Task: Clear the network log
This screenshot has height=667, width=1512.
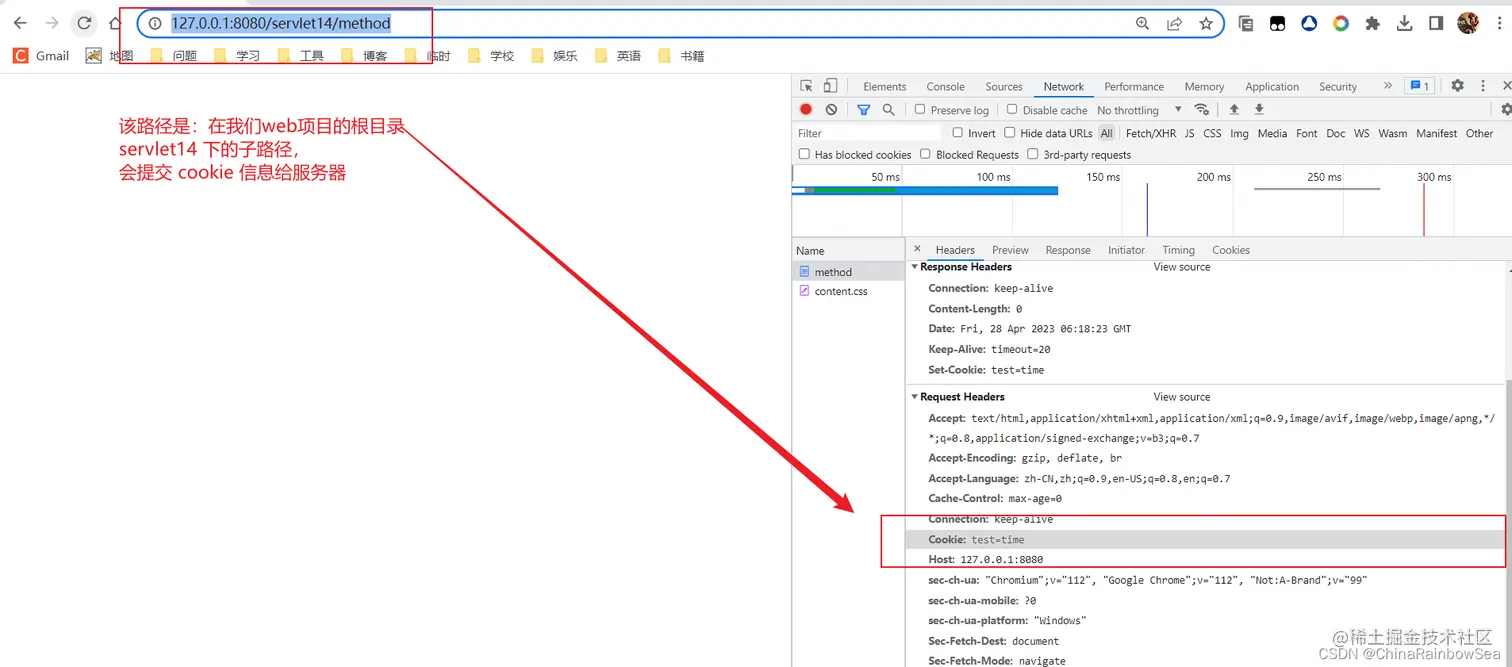Action: (x=831, y=109)
